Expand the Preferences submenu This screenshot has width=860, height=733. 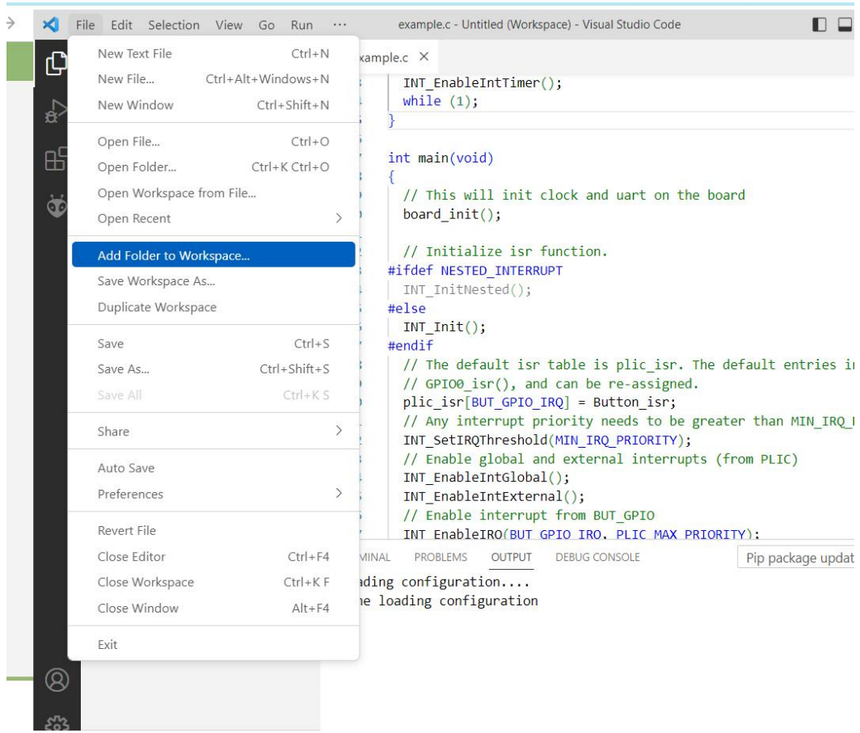pos(213,494)
